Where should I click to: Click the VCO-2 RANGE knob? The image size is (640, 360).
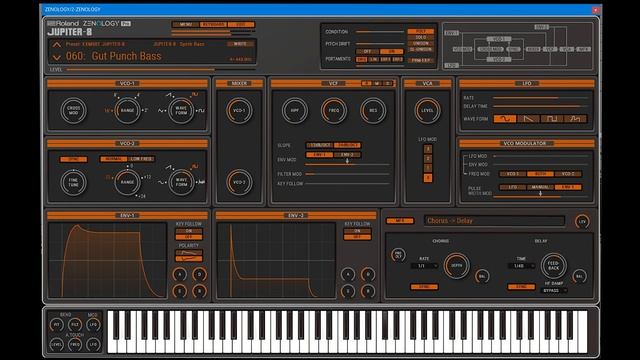point(127,182)
